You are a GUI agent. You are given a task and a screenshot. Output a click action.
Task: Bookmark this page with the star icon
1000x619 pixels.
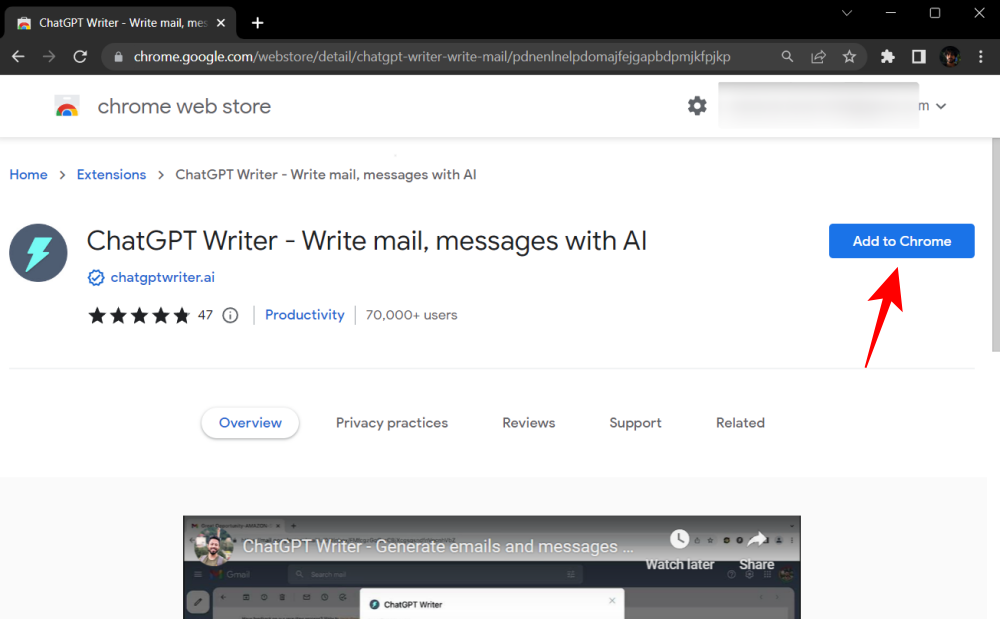(850, 57)
